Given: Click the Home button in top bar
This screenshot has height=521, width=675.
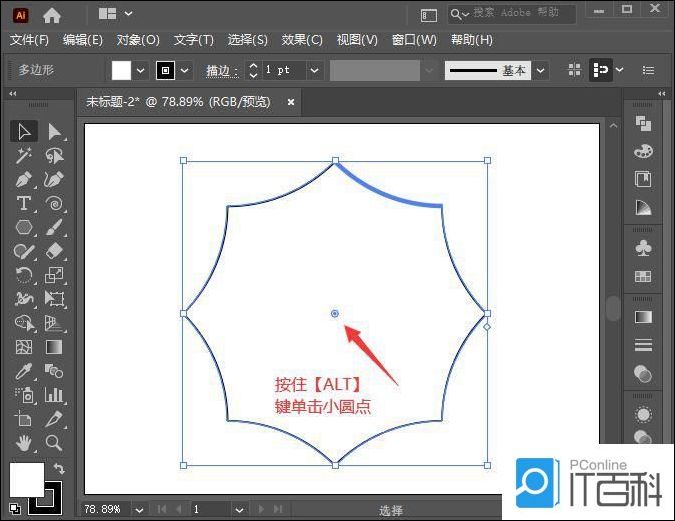Looking at the screenshot, I should (x=52, y=15).
